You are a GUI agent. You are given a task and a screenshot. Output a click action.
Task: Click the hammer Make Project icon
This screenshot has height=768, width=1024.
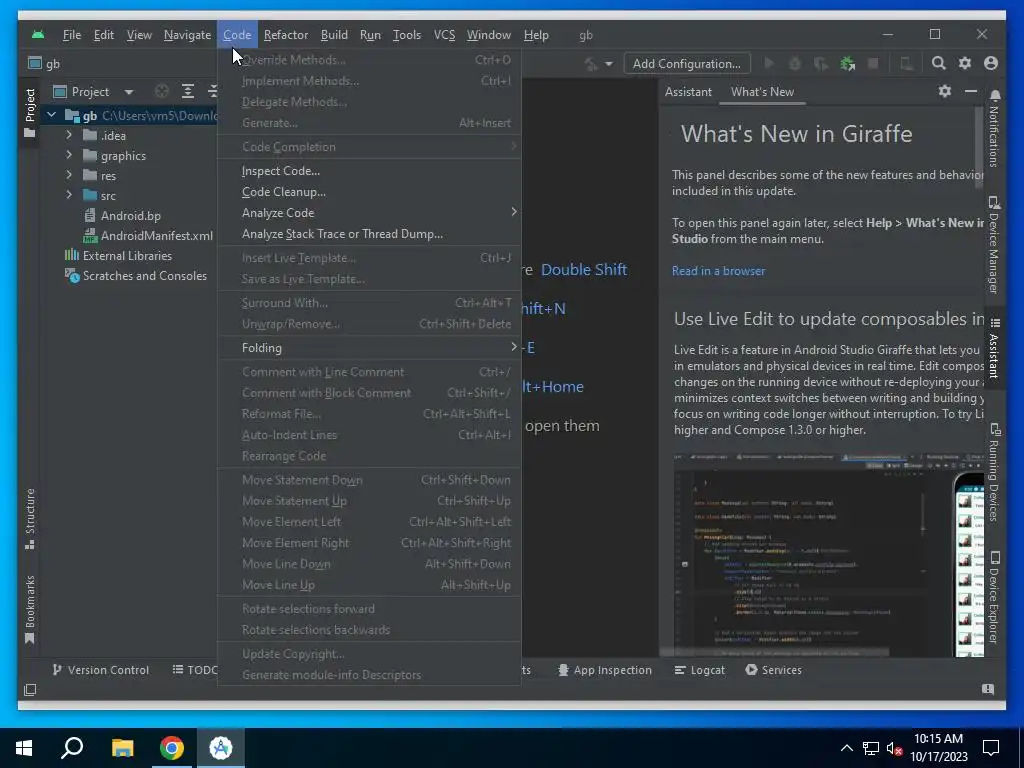point(590,64)
